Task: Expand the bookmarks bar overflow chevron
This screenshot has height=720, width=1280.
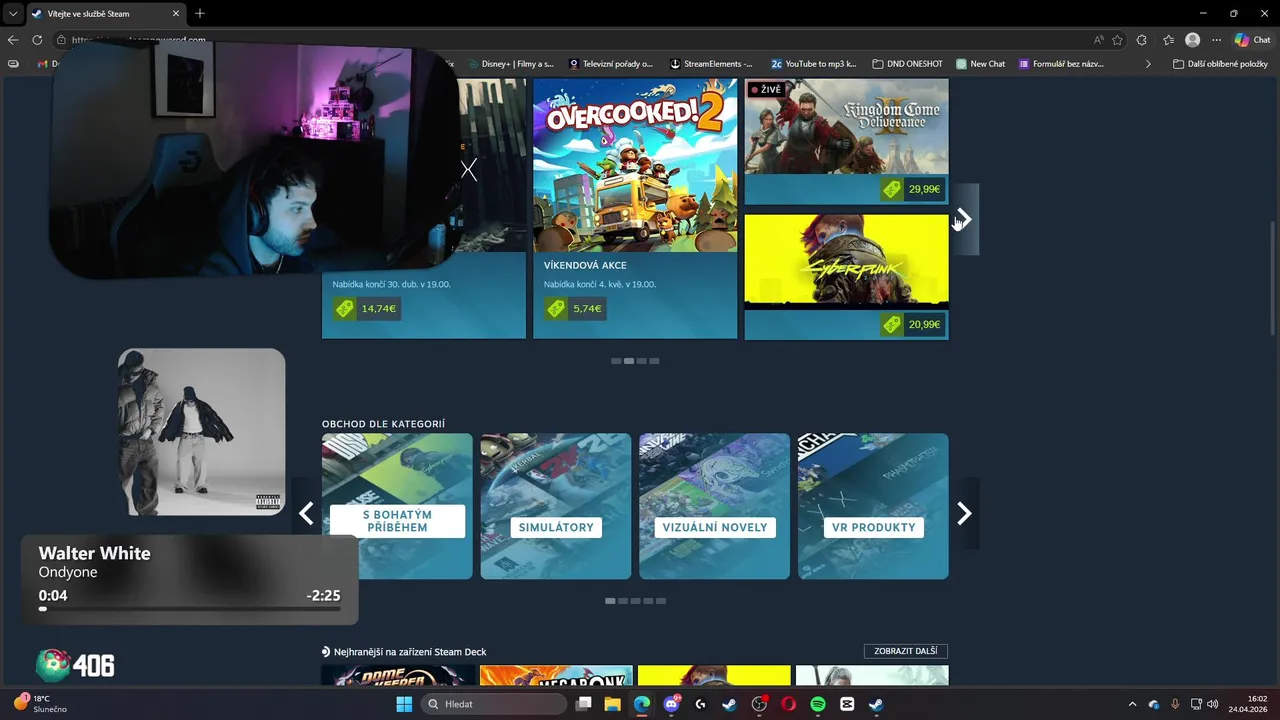Action: point(1148,64)
